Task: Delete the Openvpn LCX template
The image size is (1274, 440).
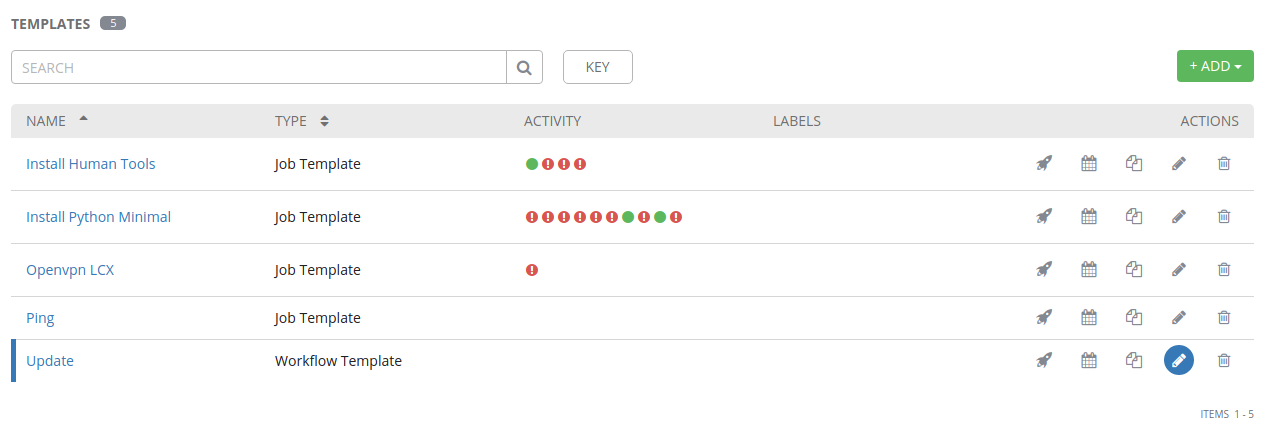Action: tap(1224, 269)
